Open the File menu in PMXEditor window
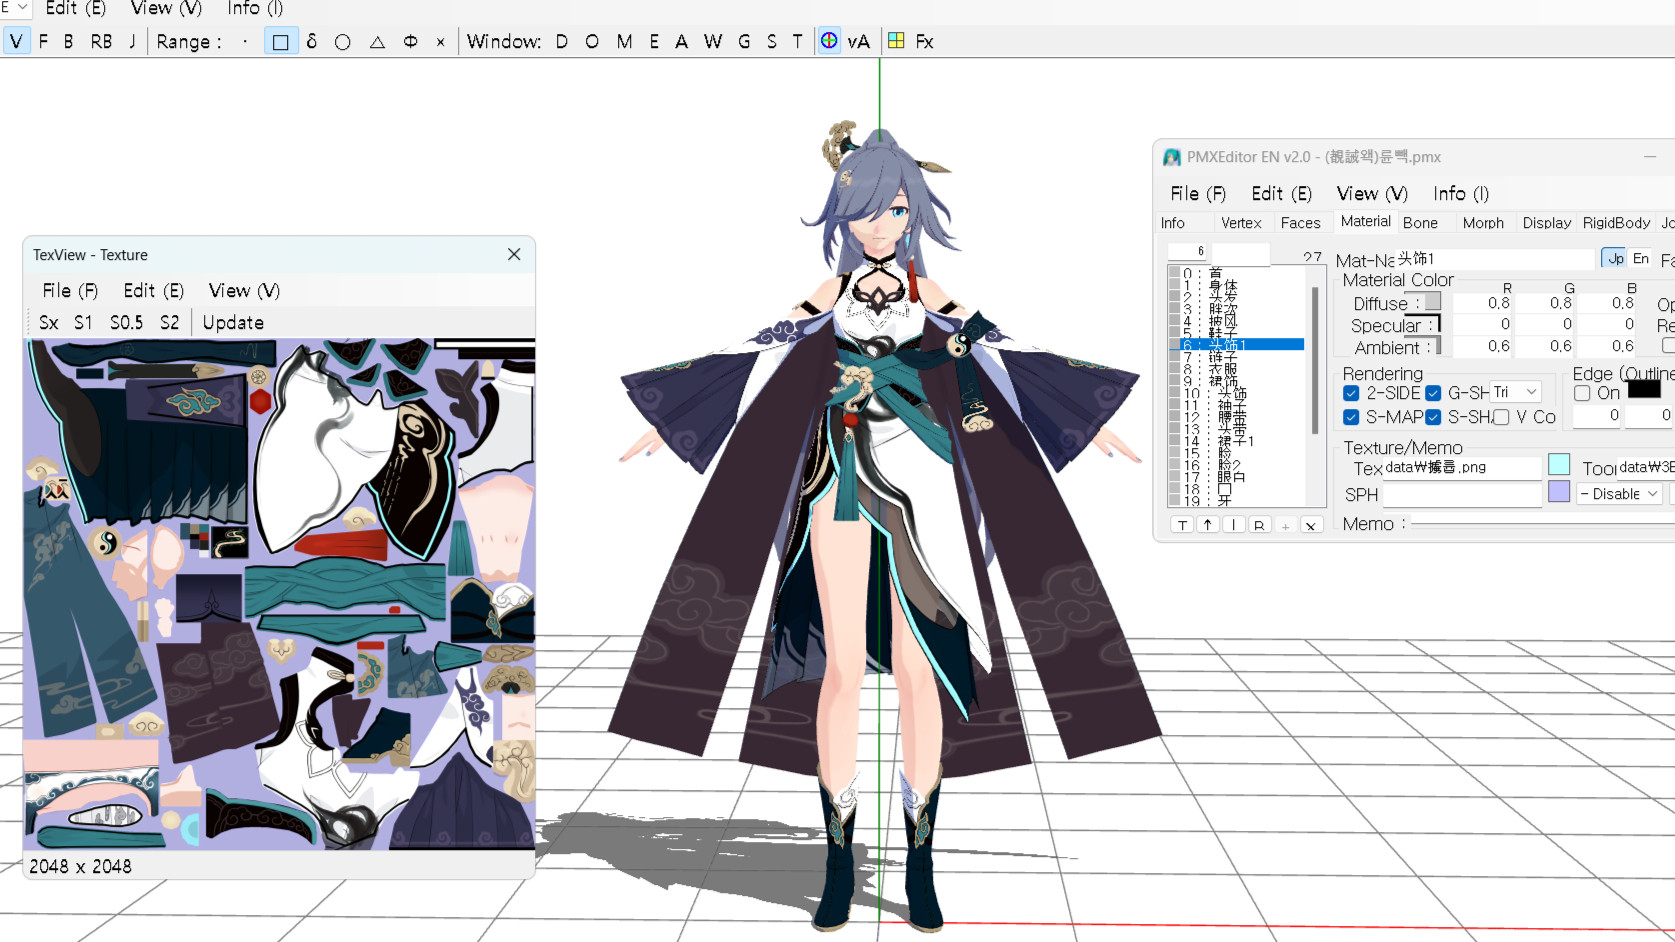This screenshot has width=1675, height=942. coord(1197,194)
